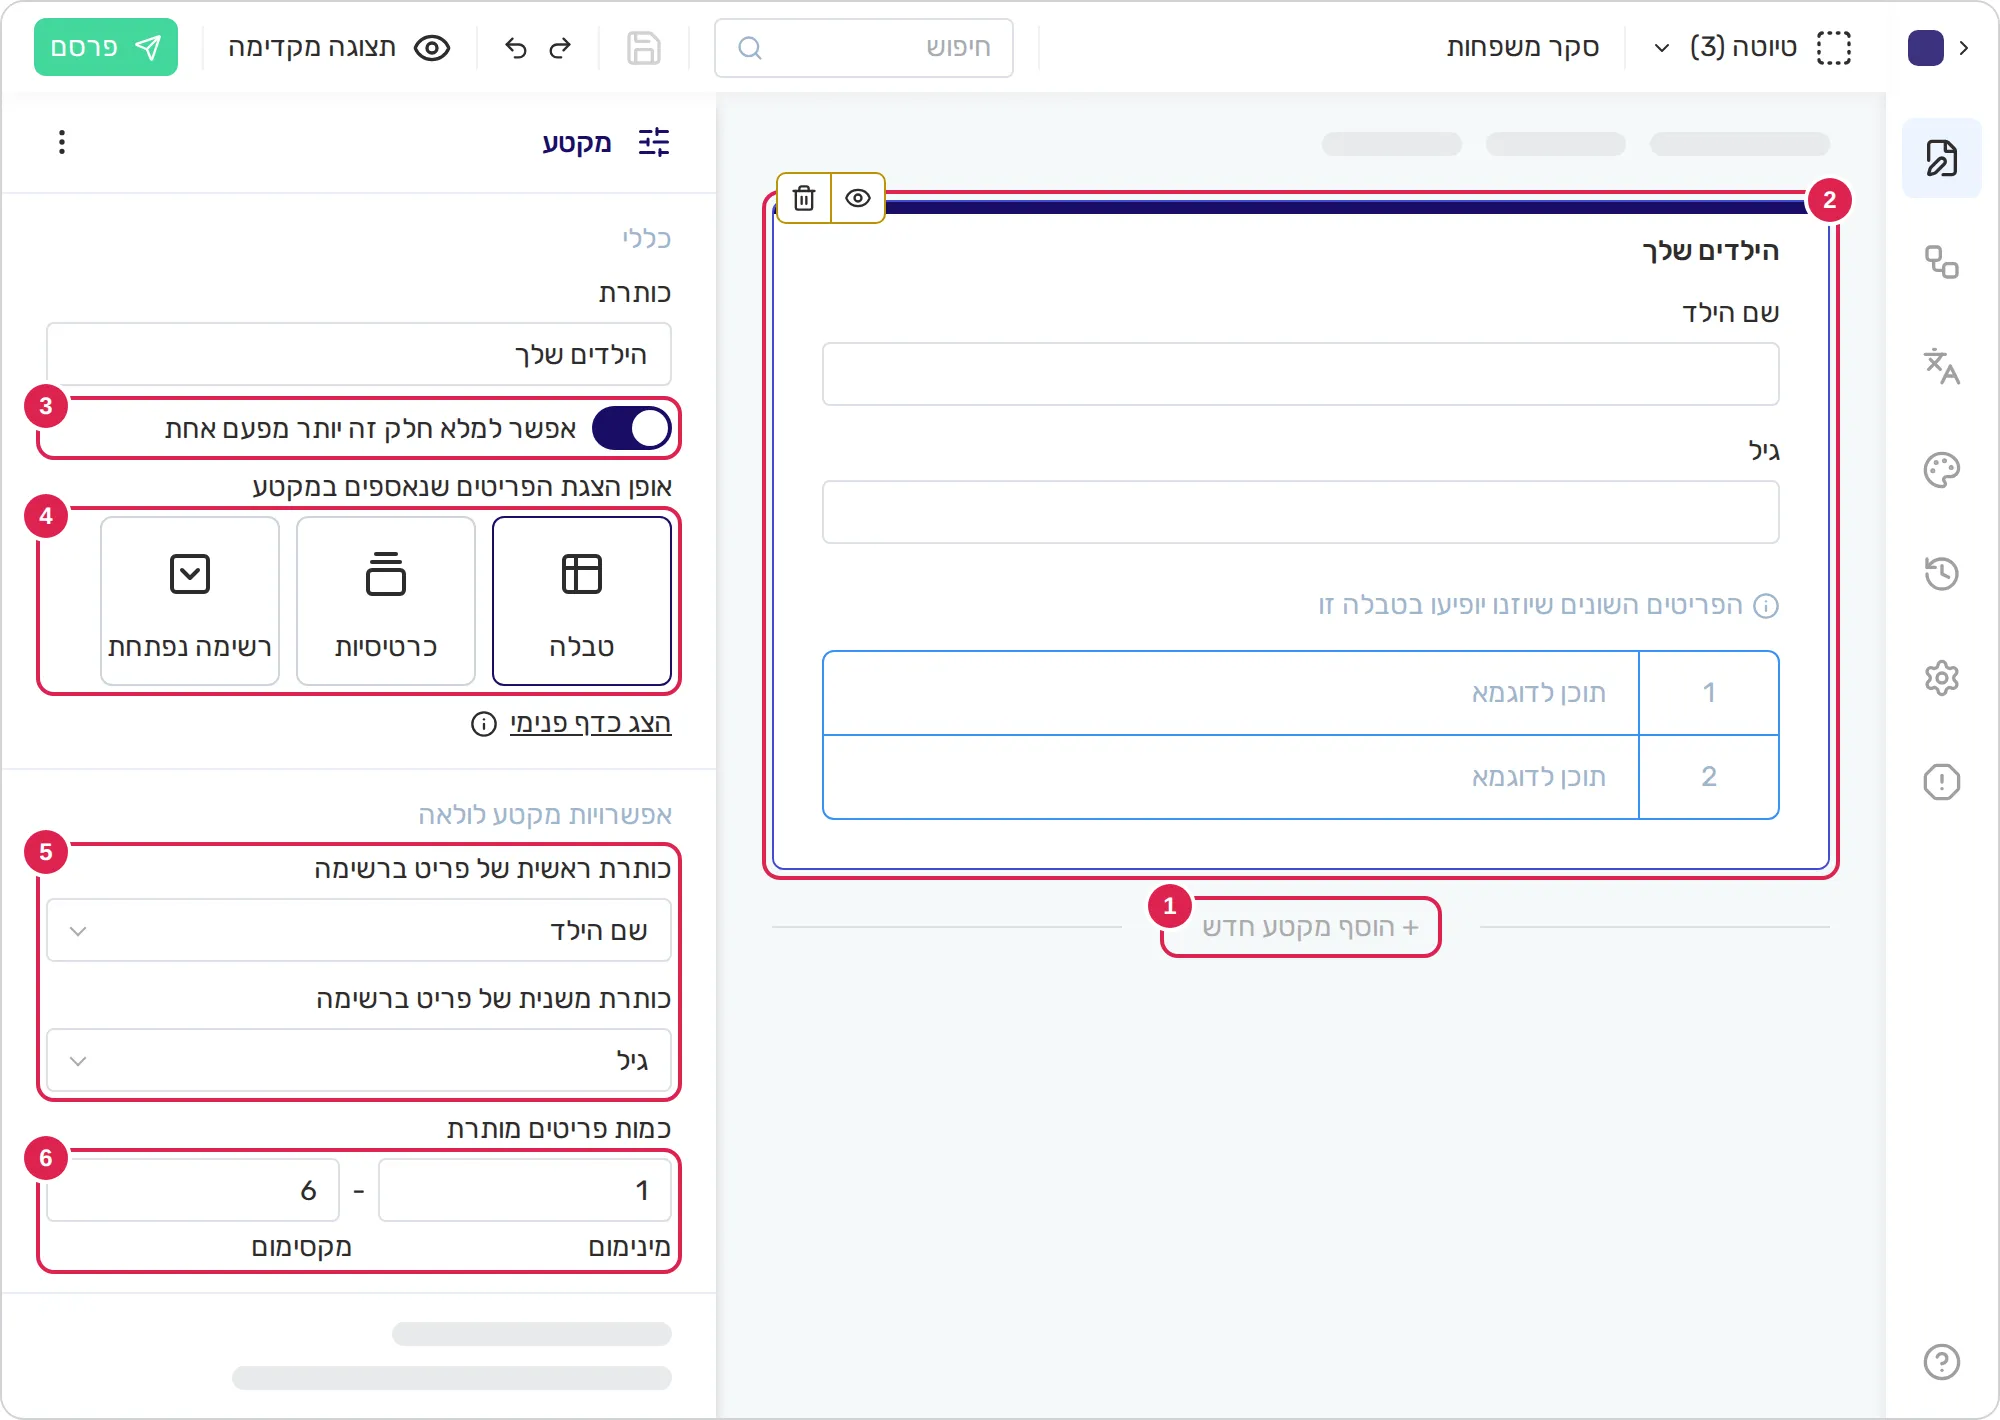Screen dimensions: 2000x1420
Task: Open the three-dot menu in מקטע panel
Action: (x=62, y=142)
